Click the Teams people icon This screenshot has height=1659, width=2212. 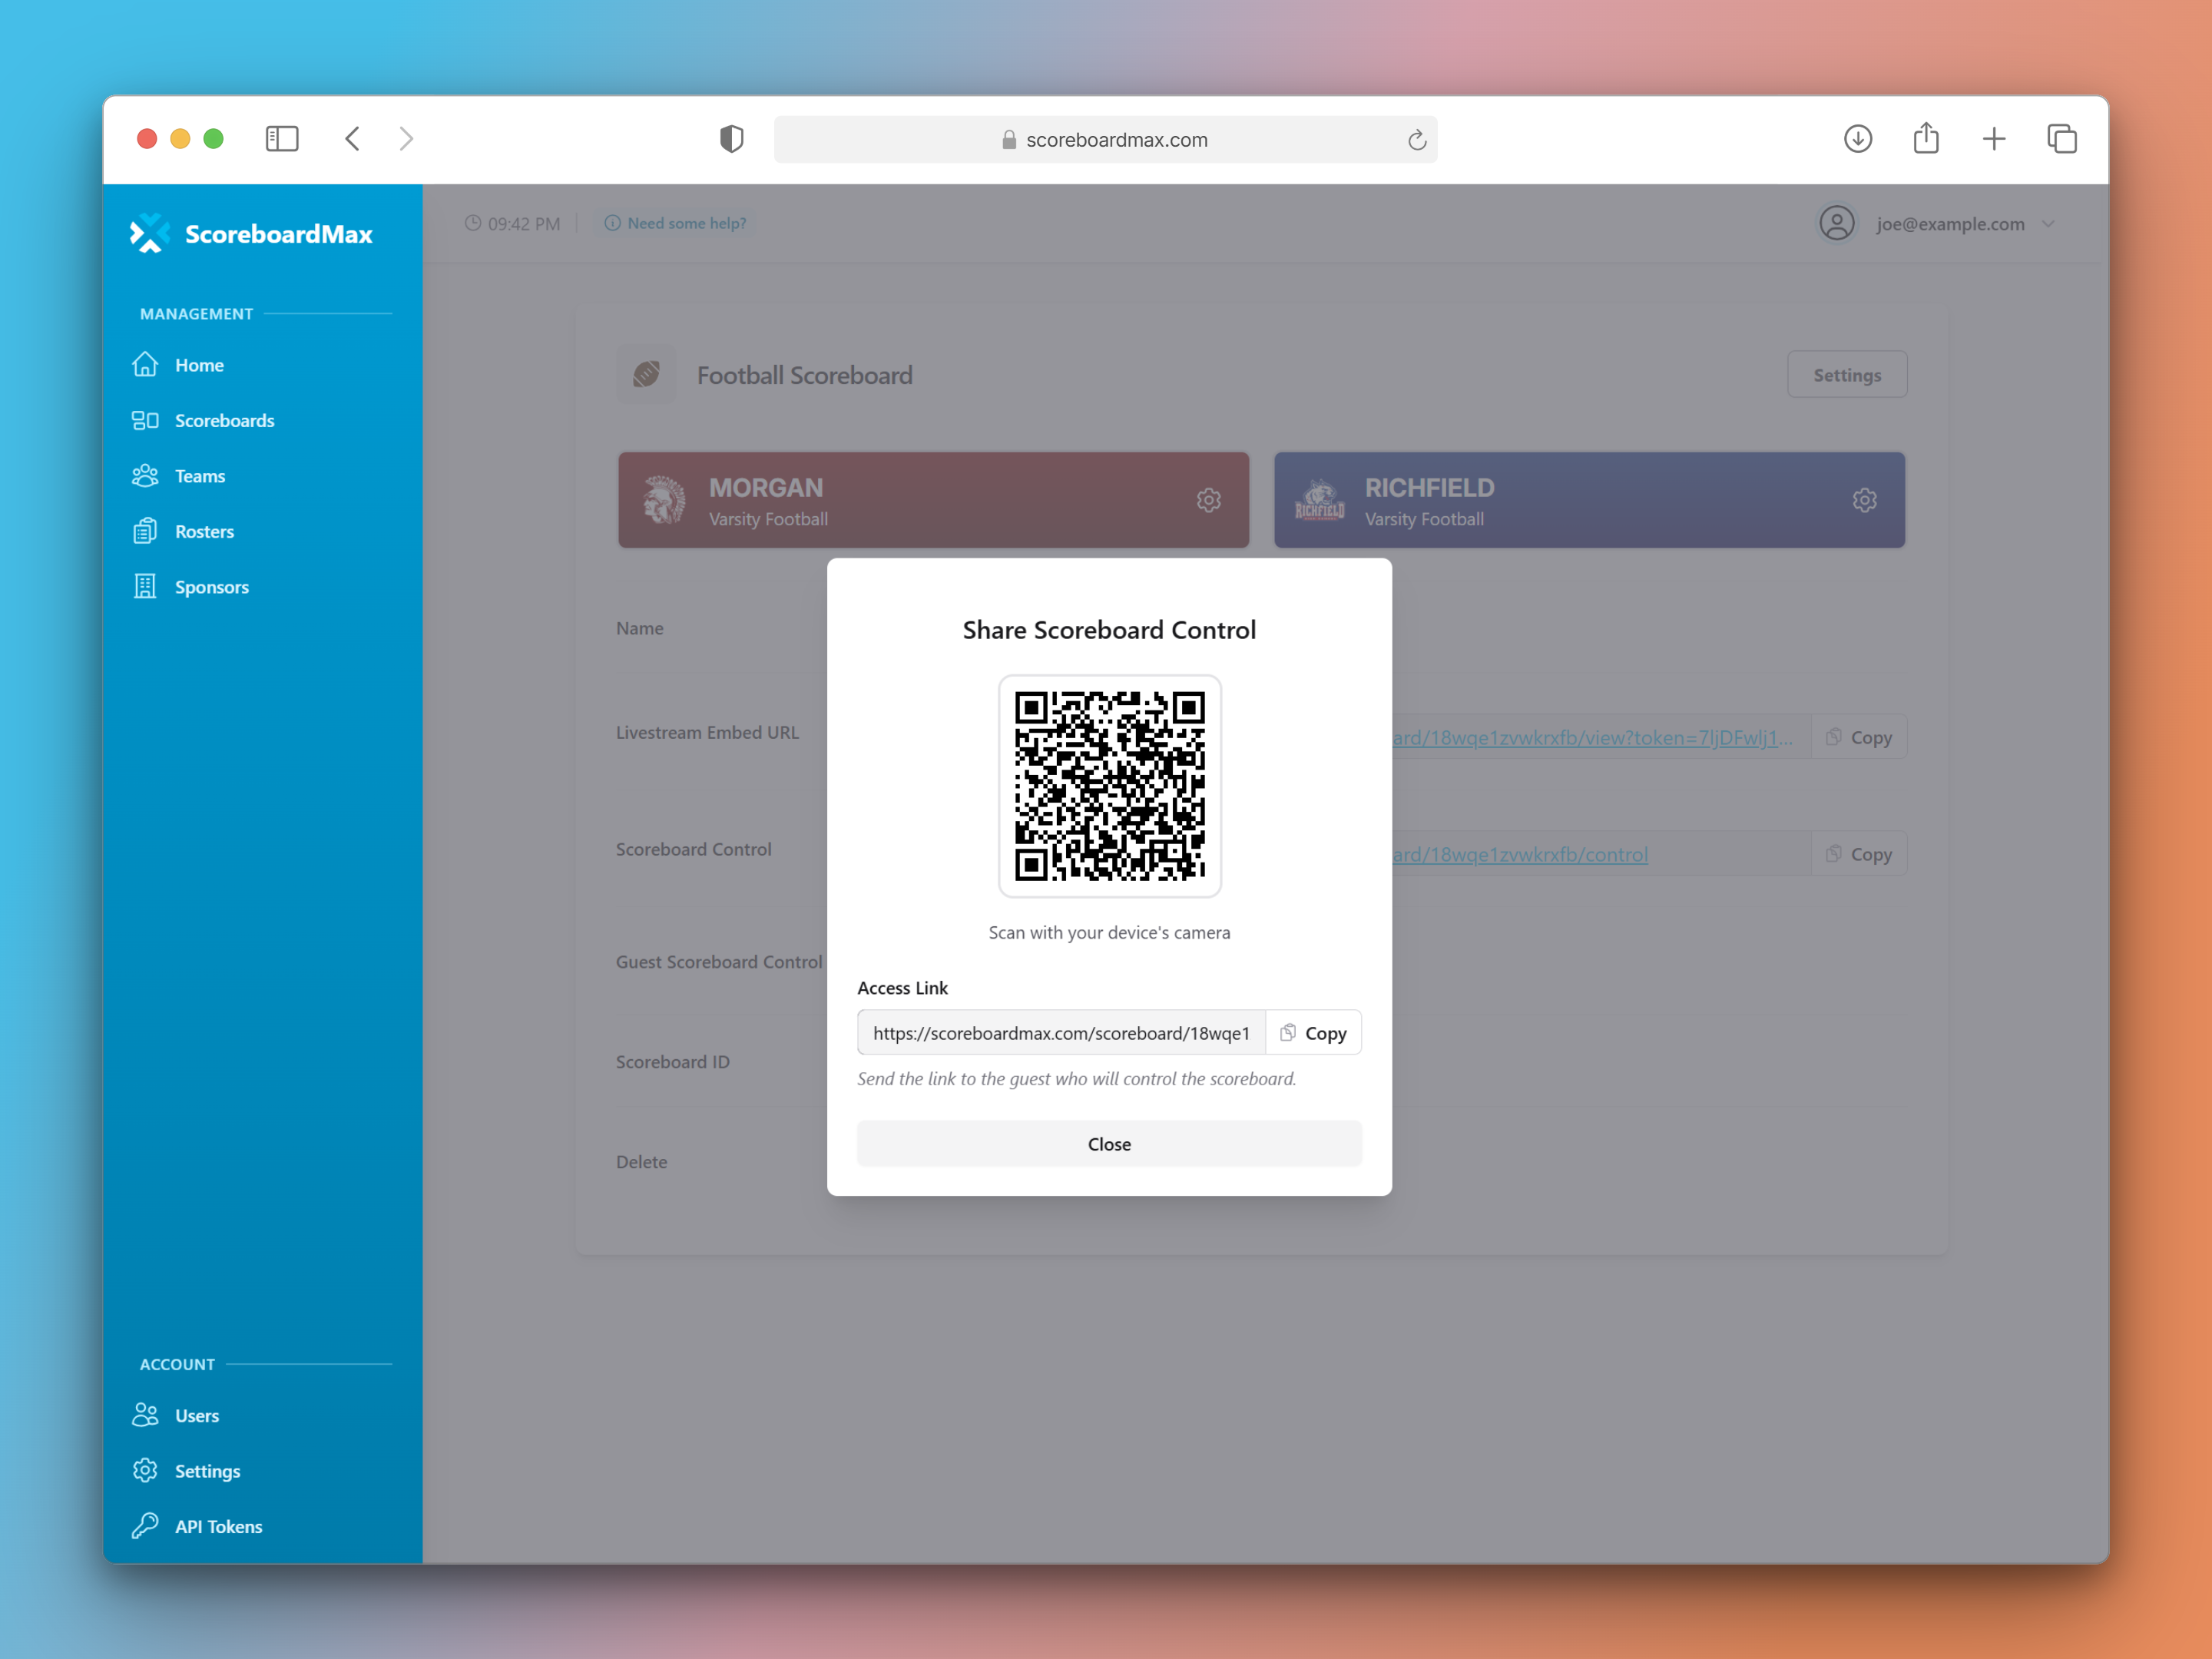click(x=145, y=475)
